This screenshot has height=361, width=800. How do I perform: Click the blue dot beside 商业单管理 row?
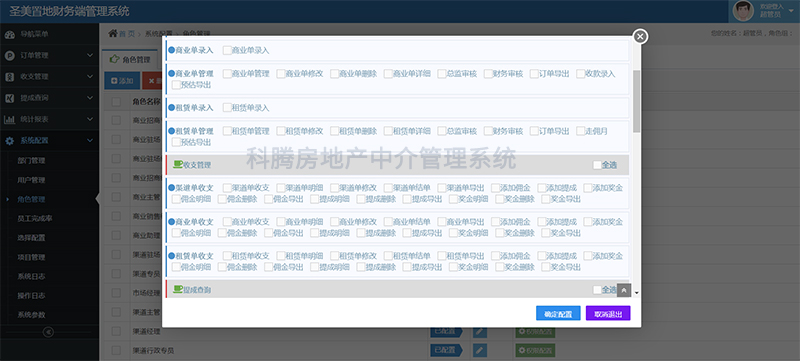pos(171,73)
